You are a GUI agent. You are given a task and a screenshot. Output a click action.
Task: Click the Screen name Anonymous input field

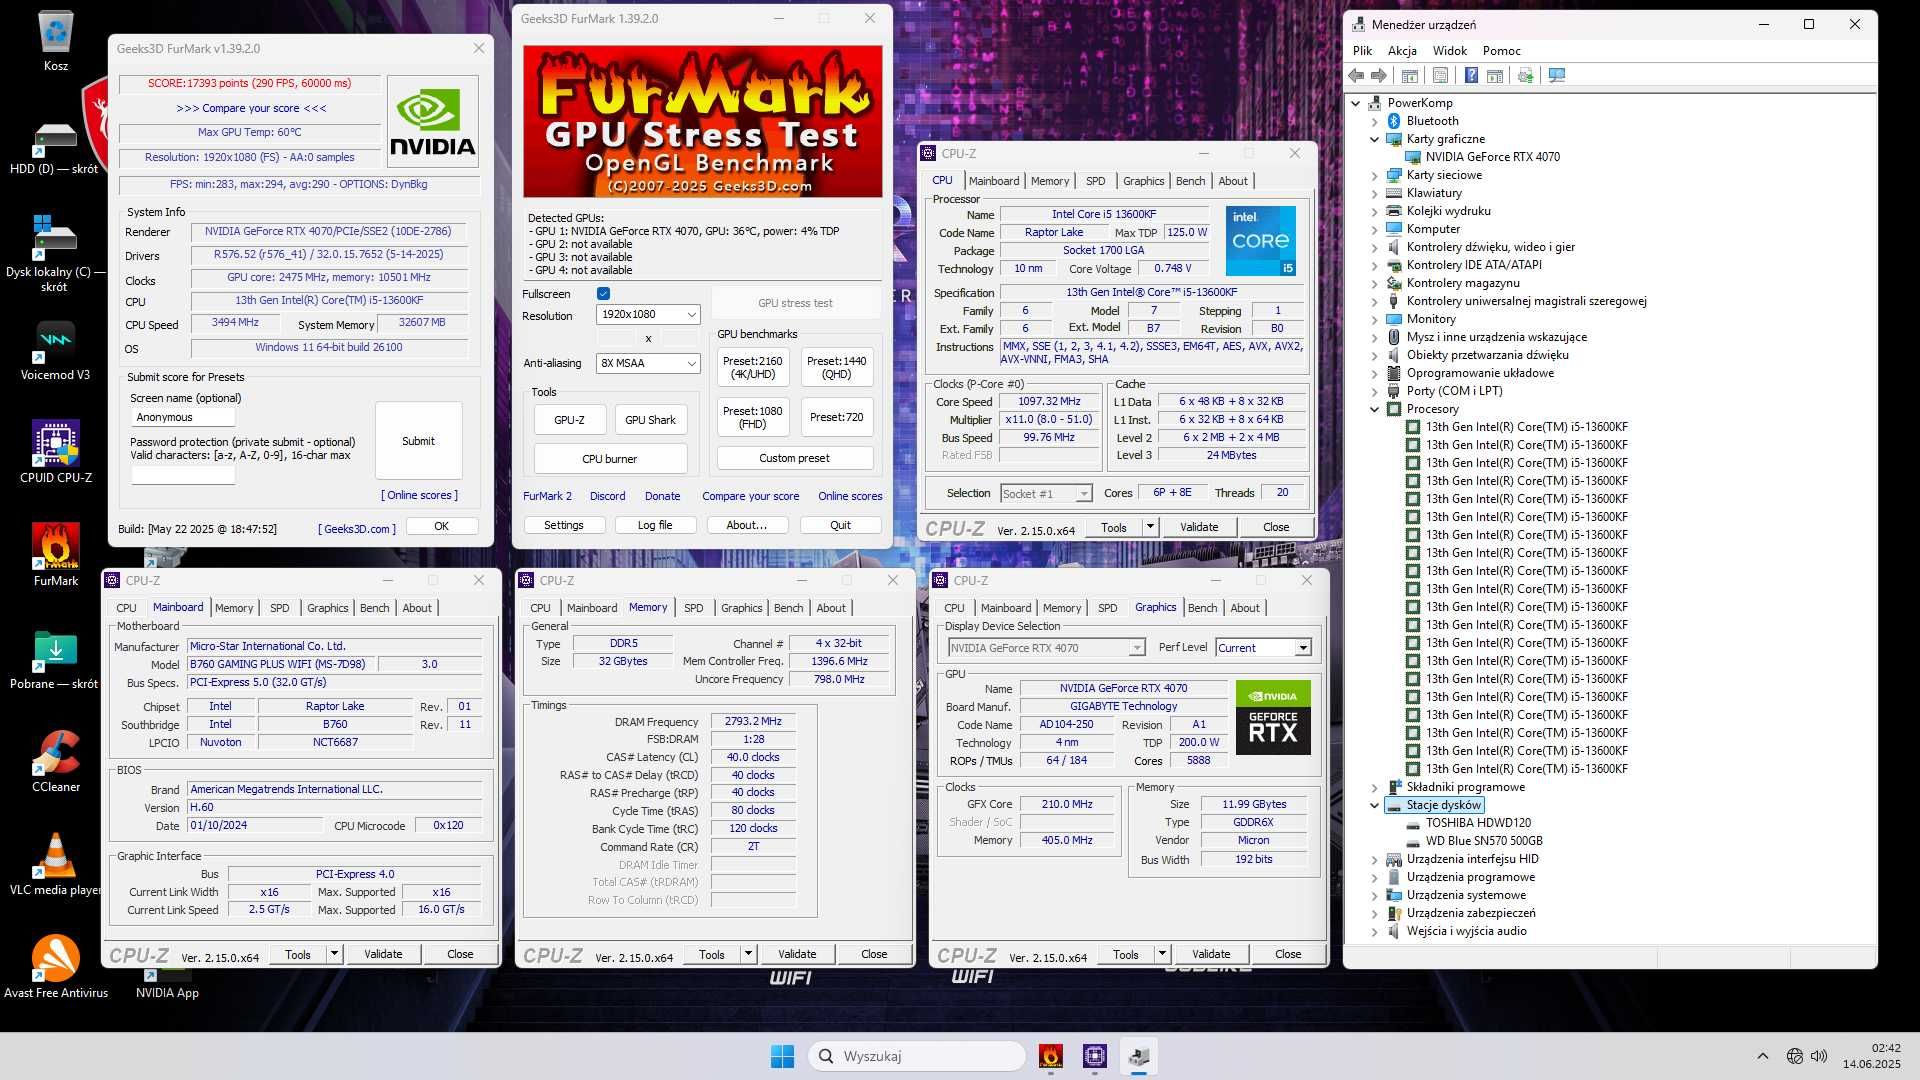point(183,417)
